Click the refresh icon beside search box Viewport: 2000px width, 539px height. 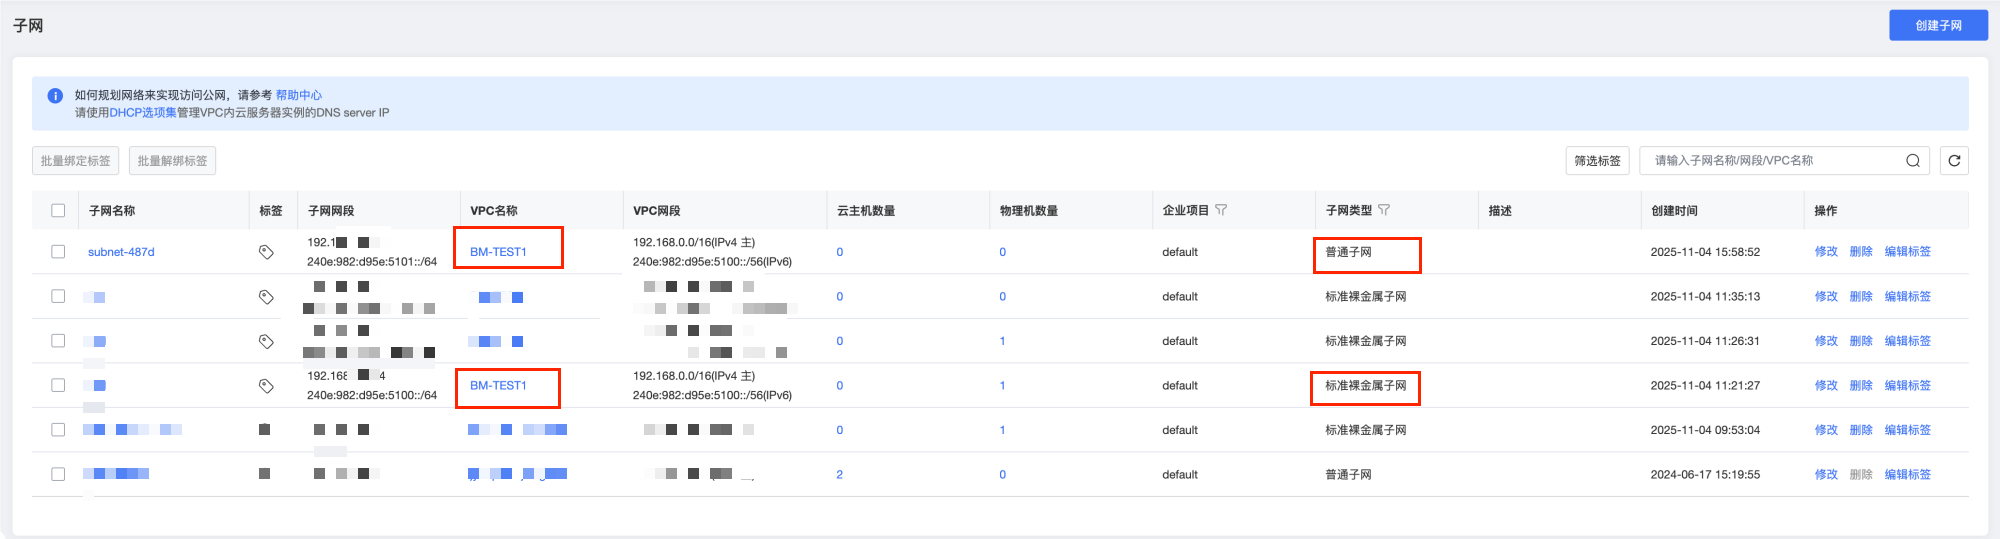coord(1954,160)
